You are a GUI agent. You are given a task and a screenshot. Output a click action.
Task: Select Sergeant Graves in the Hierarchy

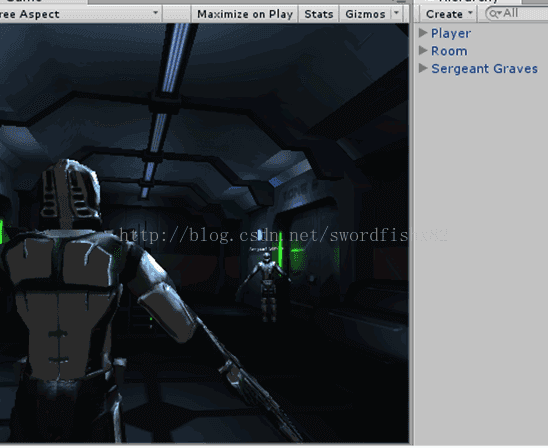point(484,68)
